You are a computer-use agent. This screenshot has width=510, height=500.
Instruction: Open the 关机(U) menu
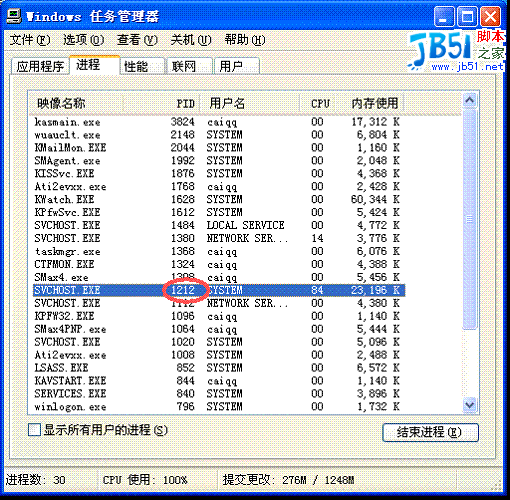pos(191,40)
